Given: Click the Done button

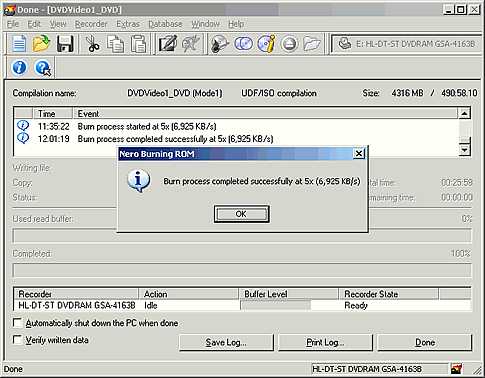Looking at the screenshot, I should click(x=425, y=343).
